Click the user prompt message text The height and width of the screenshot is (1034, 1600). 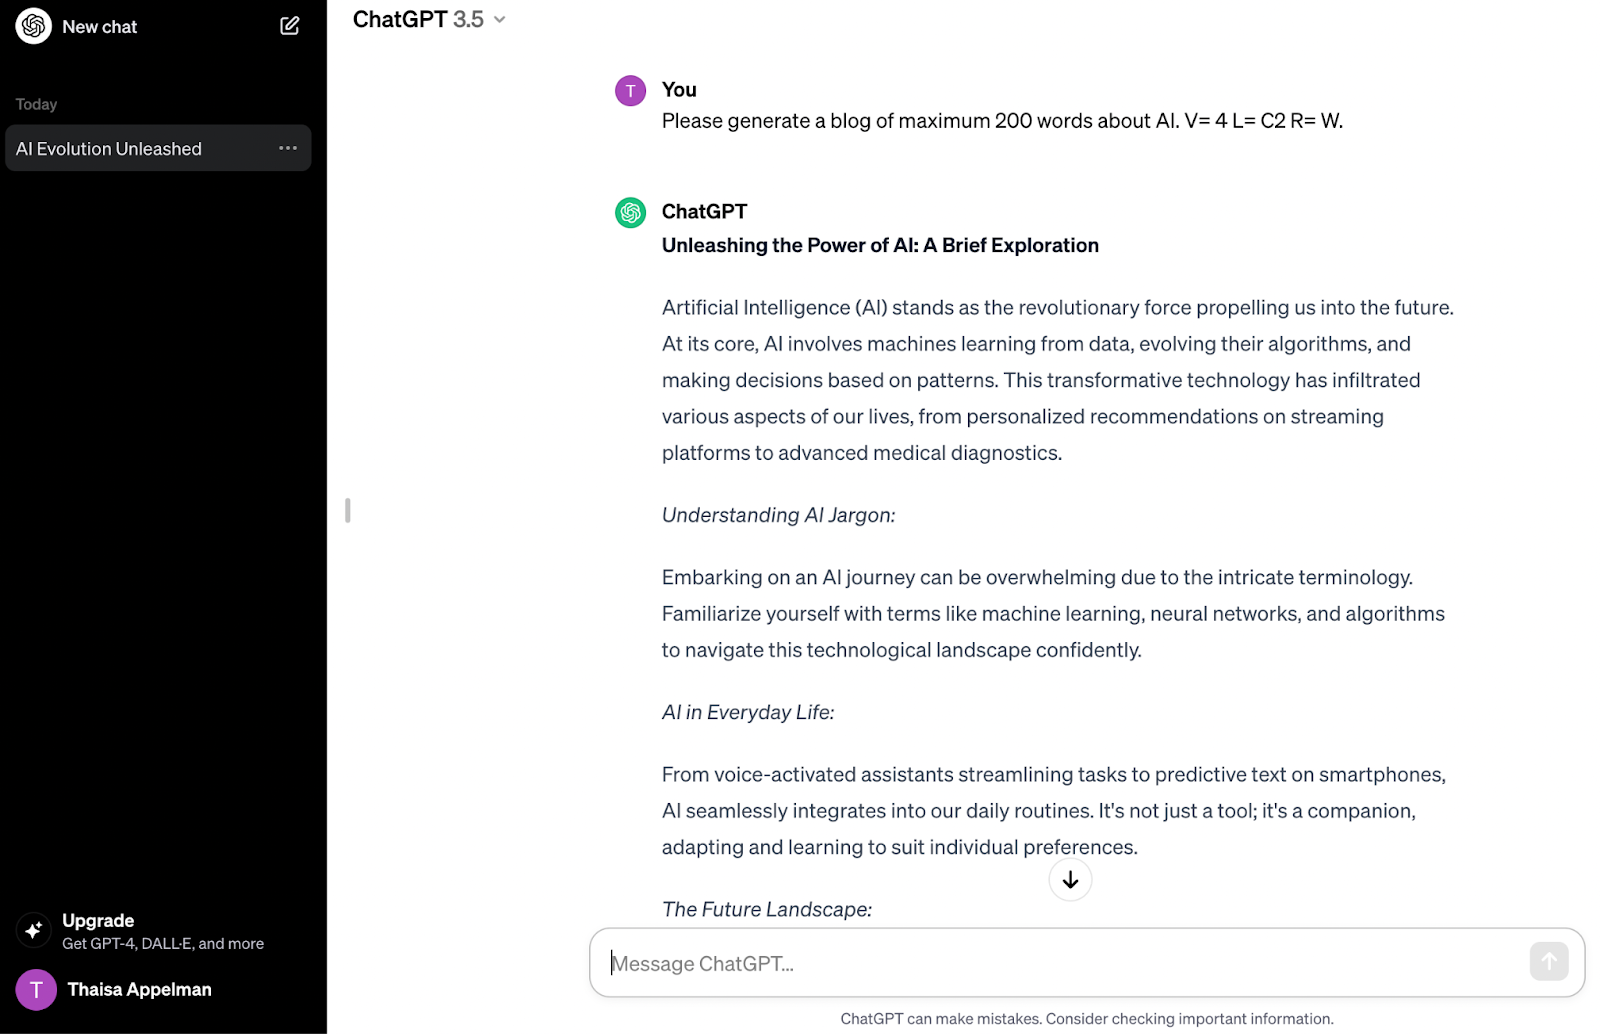point(1001,121)
